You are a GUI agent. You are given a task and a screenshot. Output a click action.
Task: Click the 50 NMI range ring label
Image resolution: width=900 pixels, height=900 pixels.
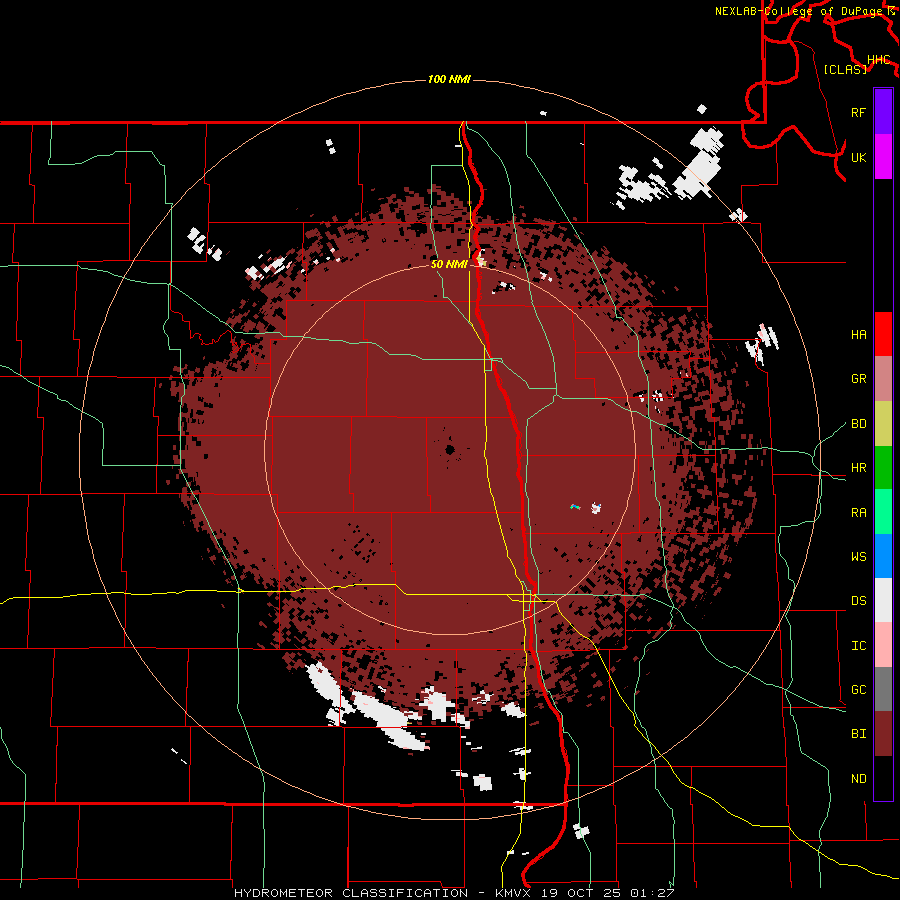(x=449, y=264)
